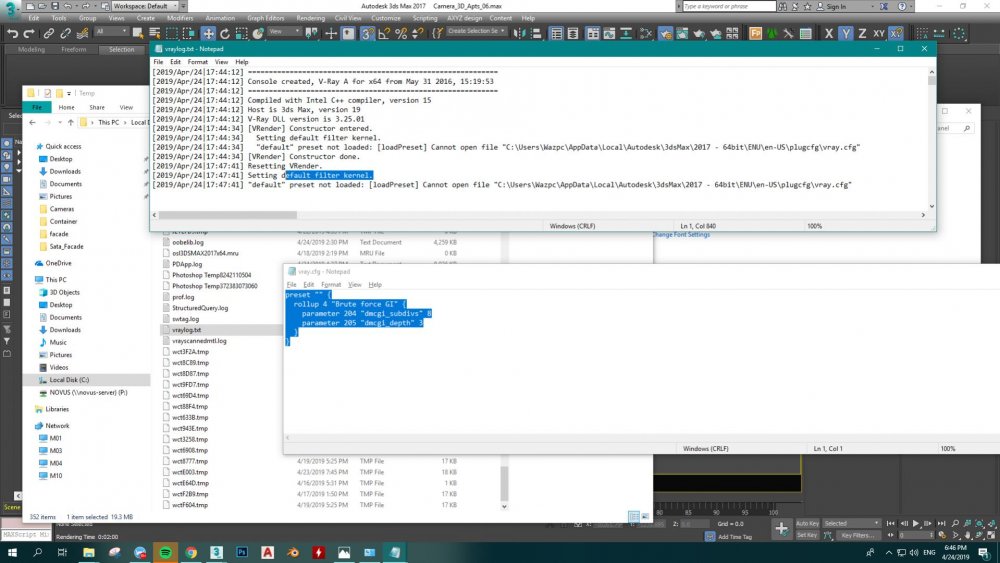The width and height of the screenshot is (1000, 563).
Task: Toggle the Angle Snap button in toolbar
Action: (383, 33)
